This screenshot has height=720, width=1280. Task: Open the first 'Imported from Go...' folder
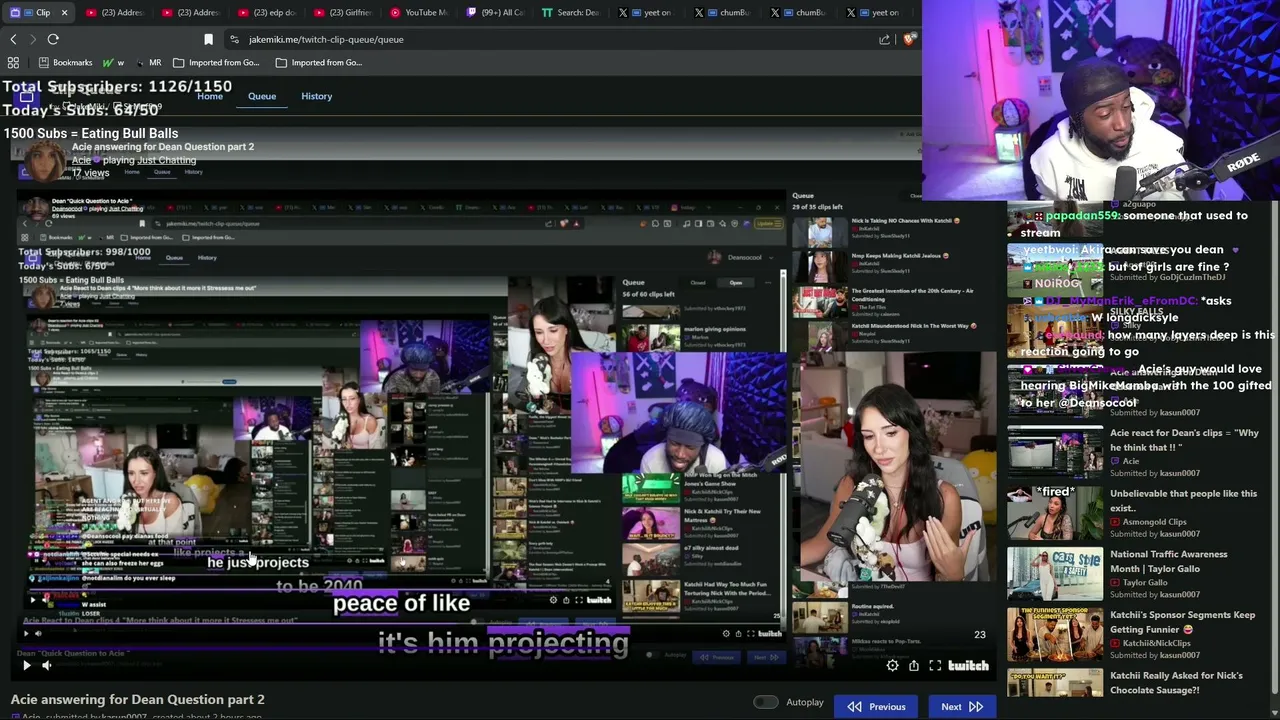(216, 62)
